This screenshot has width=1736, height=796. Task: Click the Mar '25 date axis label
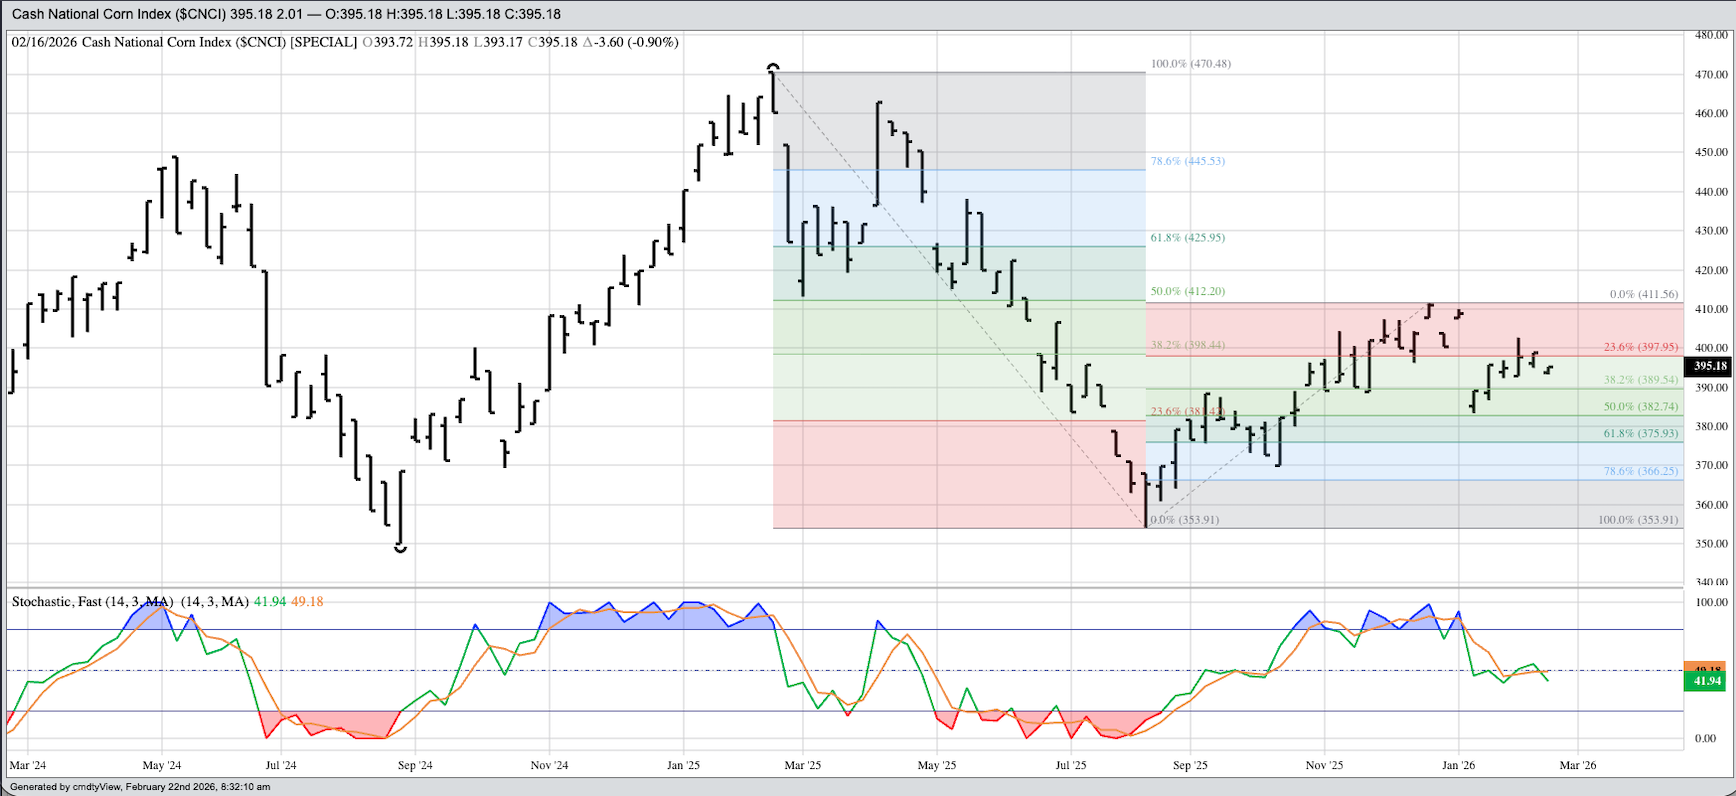(802, 765)
